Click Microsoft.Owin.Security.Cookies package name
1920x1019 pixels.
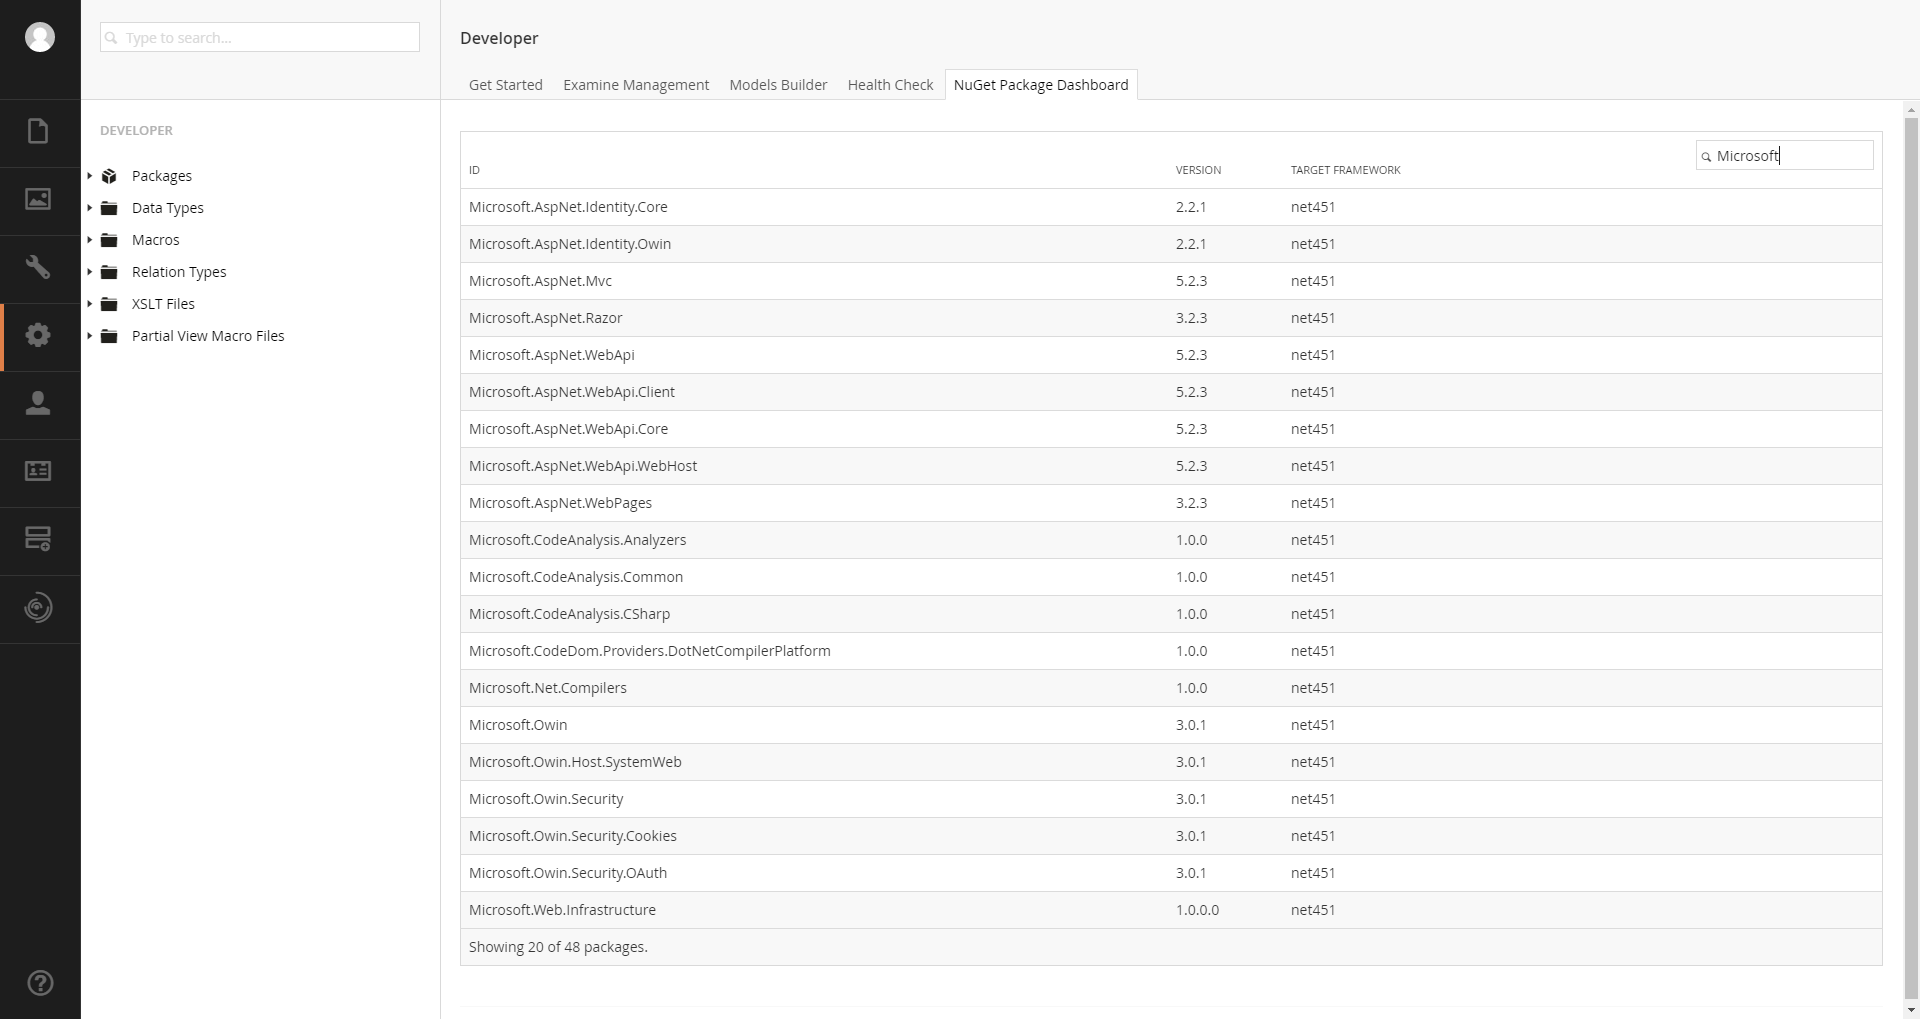point(572,836)
